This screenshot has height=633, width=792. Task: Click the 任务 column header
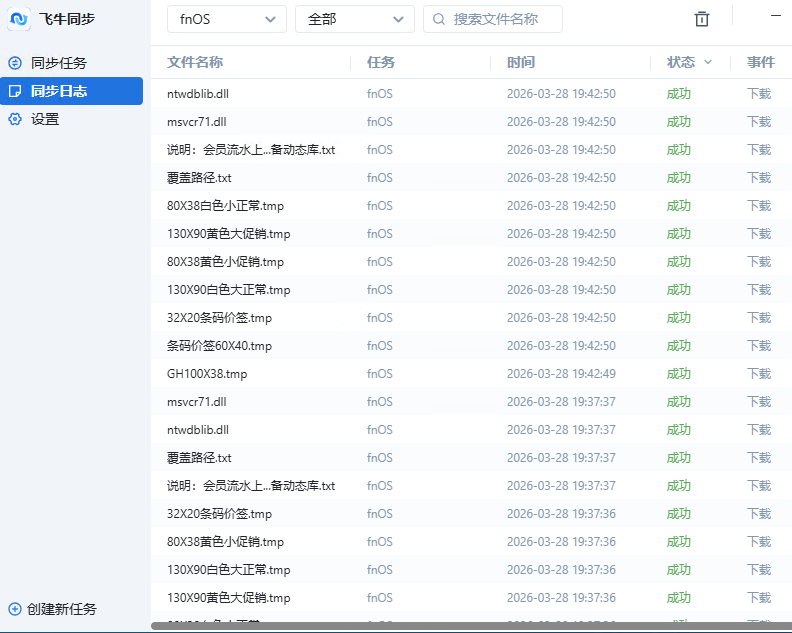pos(381,62)
